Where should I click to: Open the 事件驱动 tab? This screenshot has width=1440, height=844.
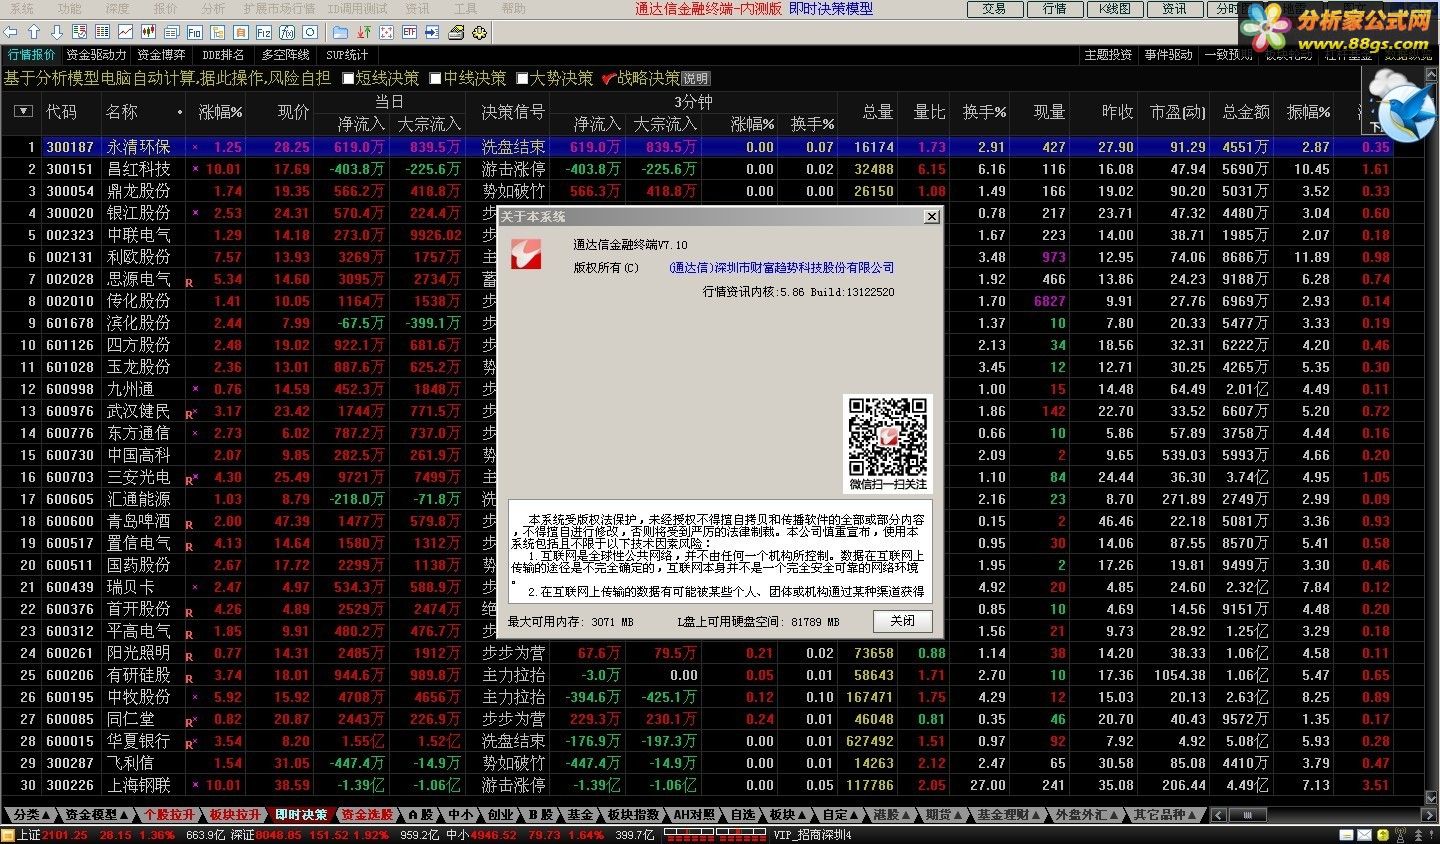pyautogui.click(x=1169, y=55)
